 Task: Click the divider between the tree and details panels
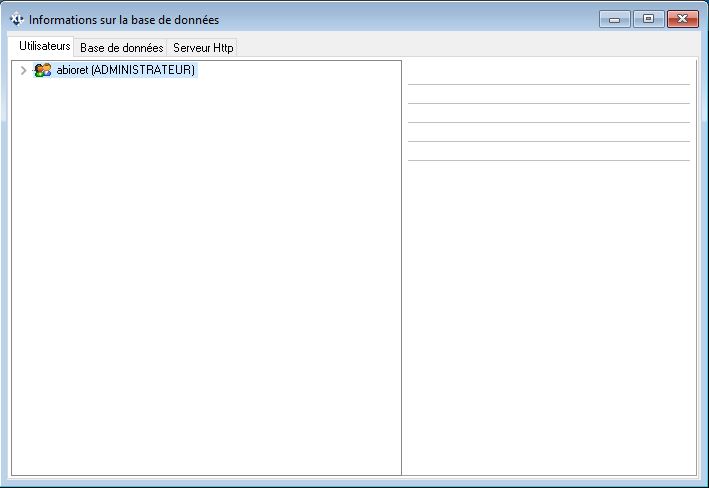click(x=402, y=268)
